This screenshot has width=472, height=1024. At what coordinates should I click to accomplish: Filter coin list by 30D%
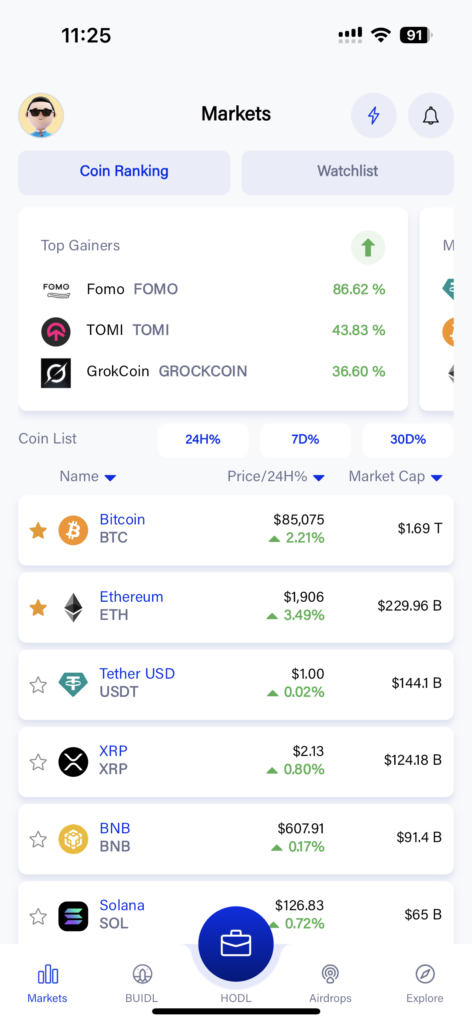(407, 440)
